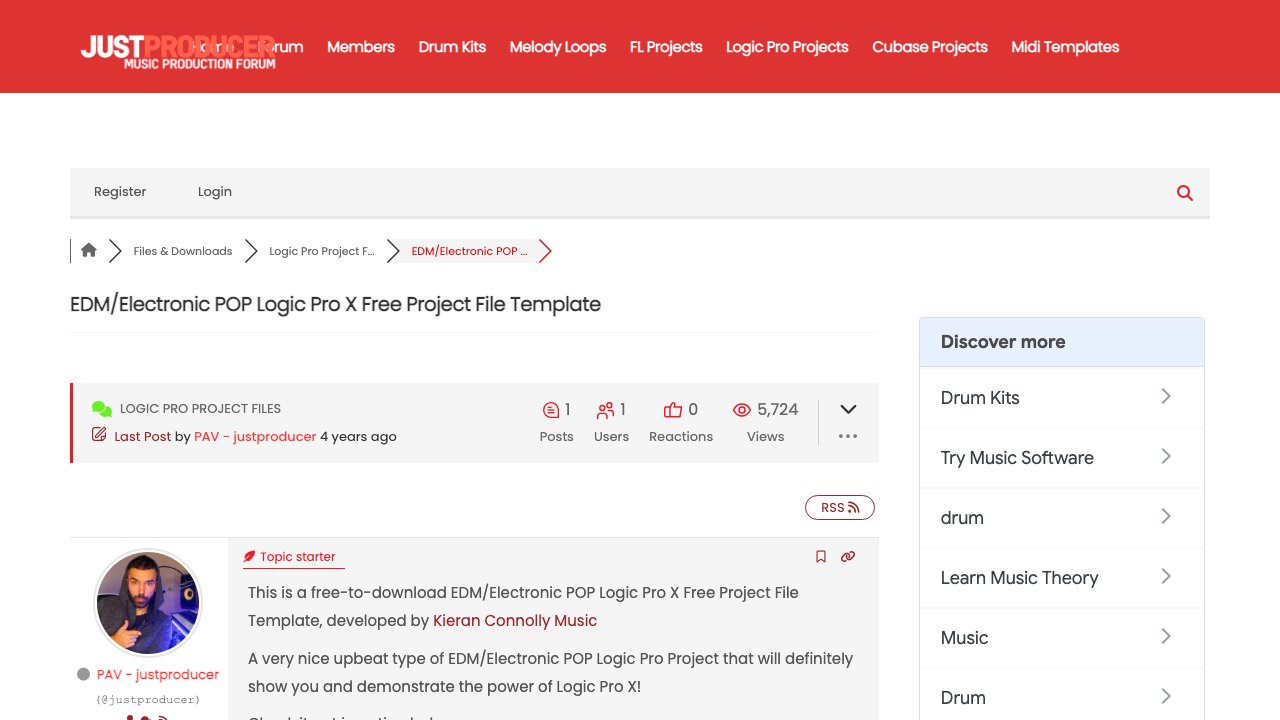Click the "This is a free-to-download" sentence

click(523, 607)
